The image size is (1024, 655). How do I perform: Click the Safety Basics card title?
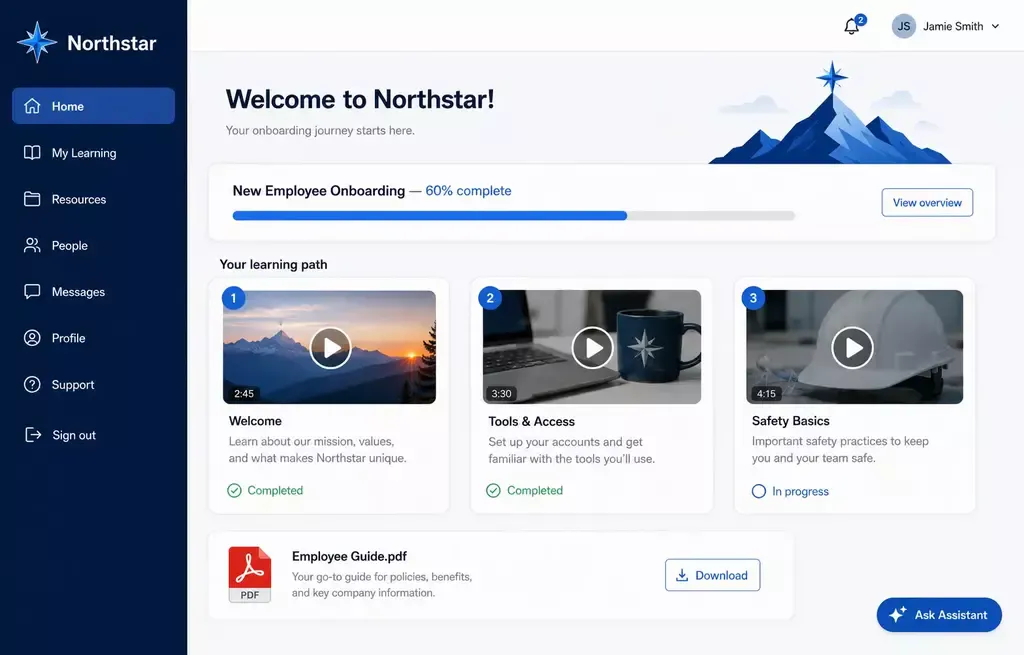(790, 421)
